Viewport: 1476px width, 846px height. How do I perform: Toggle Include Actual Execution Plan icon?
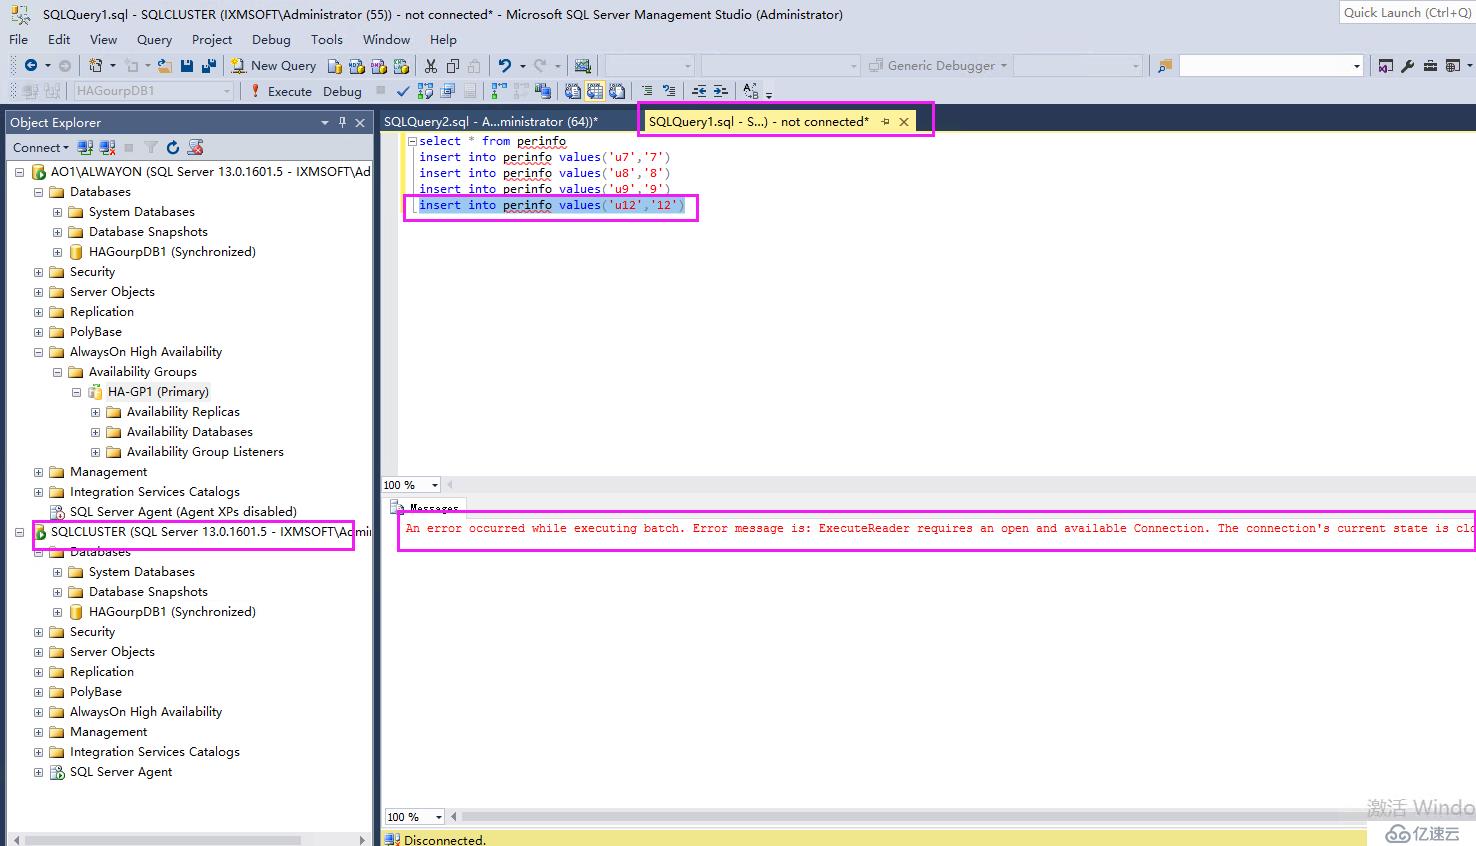tap(499, 91)
